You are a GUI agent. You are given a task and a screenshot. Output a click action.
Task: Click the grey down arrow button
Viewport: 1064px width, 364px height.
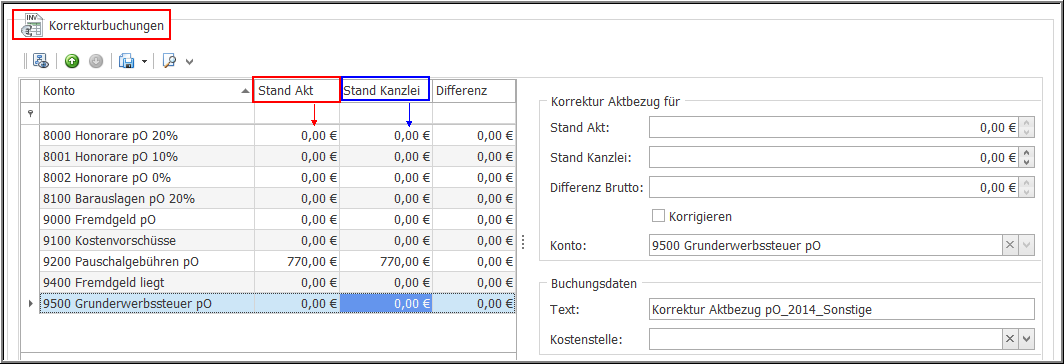coord(96,61)
